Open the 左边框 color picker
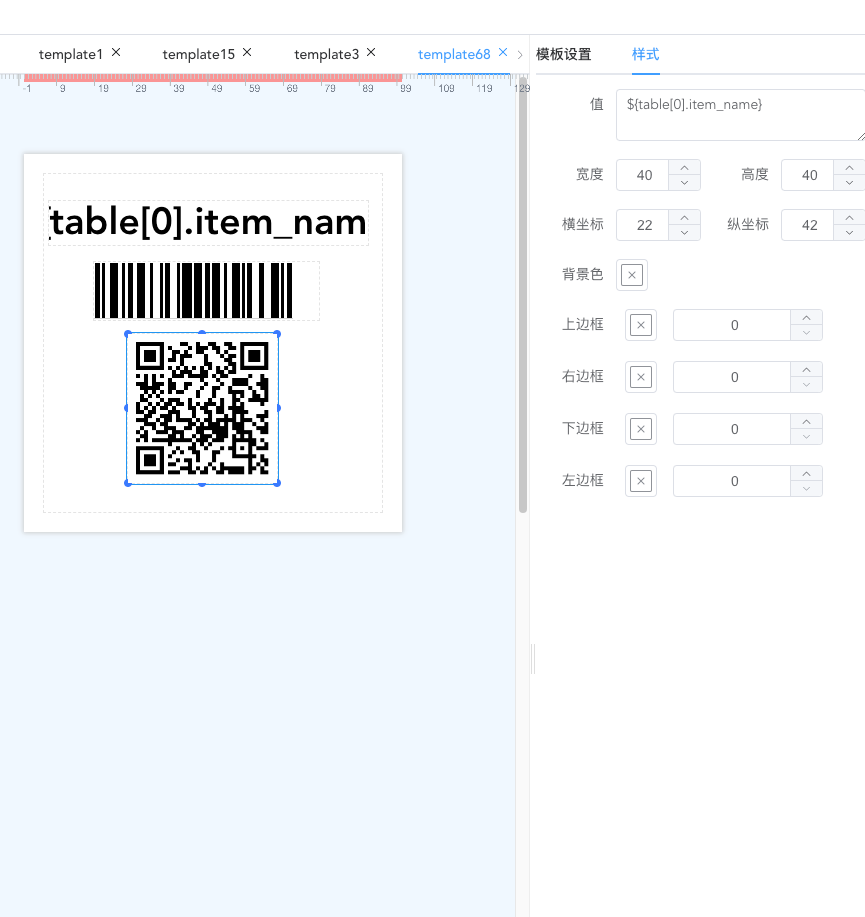The height and width of the screenshot is (917, 865). click(641, 481)
